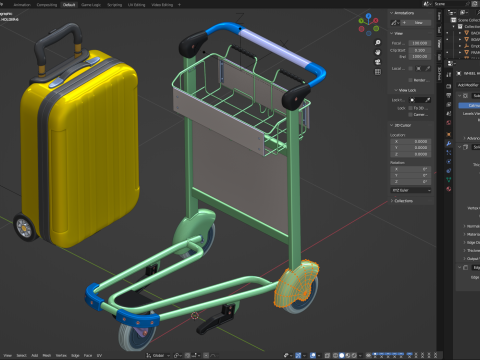Screen dimensions: 480x360
Task: Switch to the UV Editing workspace tab
Action: [137, 5]
